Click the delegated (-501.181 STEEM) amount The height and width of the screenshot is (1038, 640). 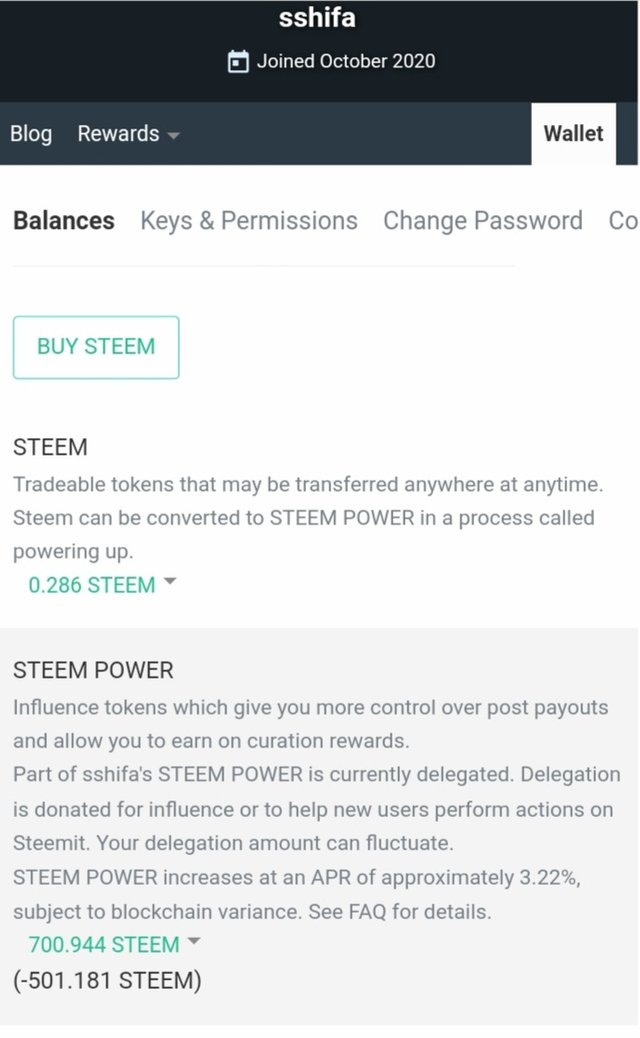107,980
